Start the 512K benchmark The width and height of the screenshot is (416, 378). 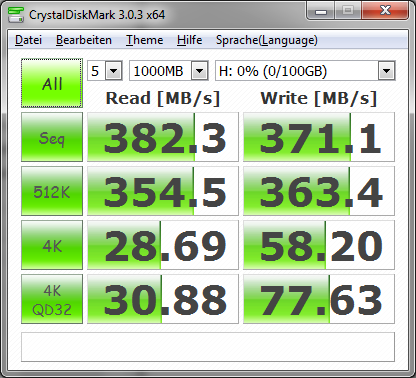coord(52,191)
